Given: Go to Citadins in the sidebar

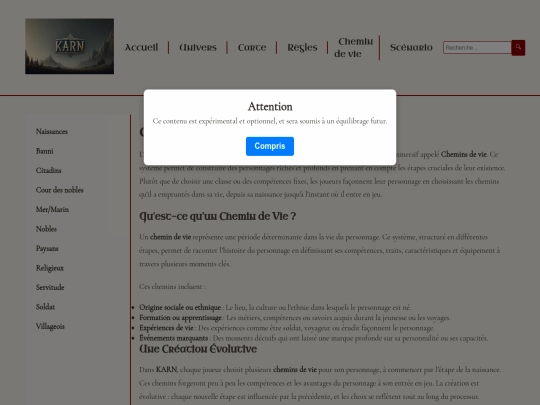Looking at the screenshot, I should tap(49, 170).
